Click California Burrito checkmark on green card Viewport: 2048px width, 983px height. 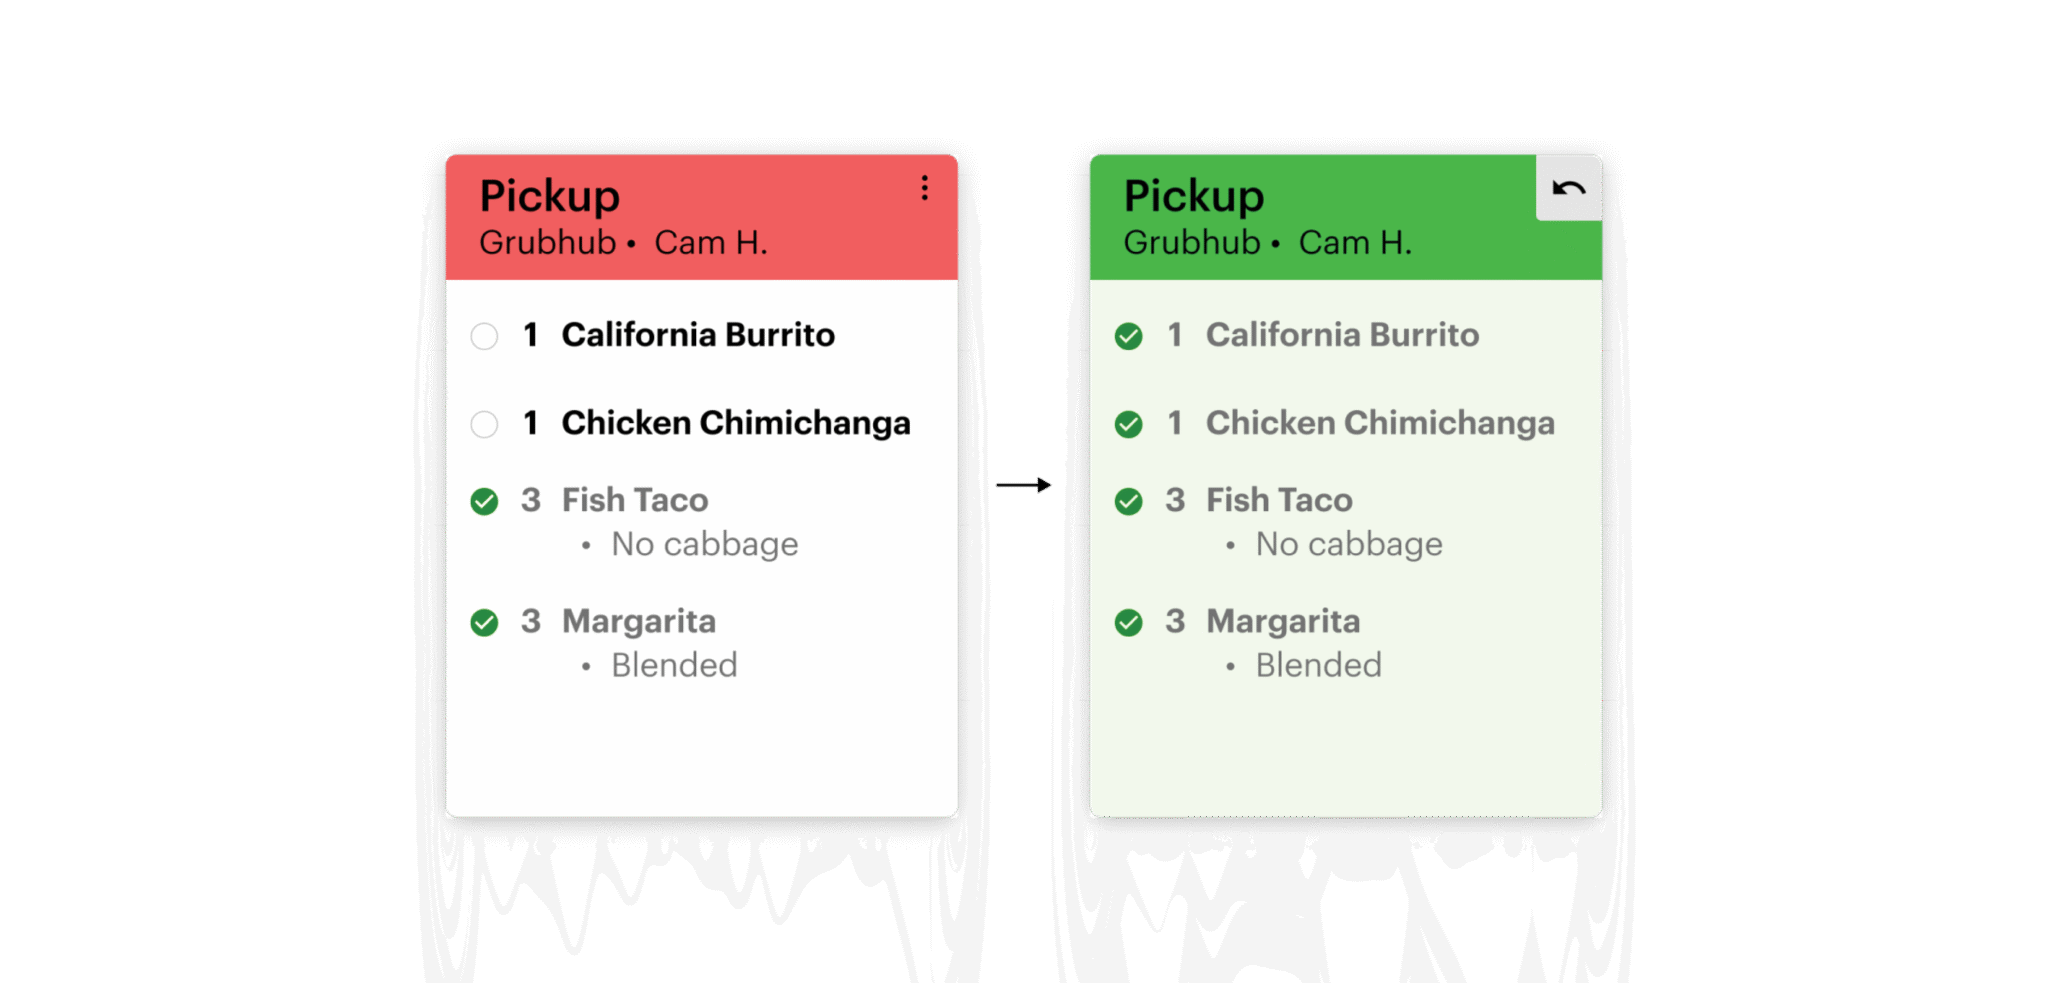pos(1128,336)
